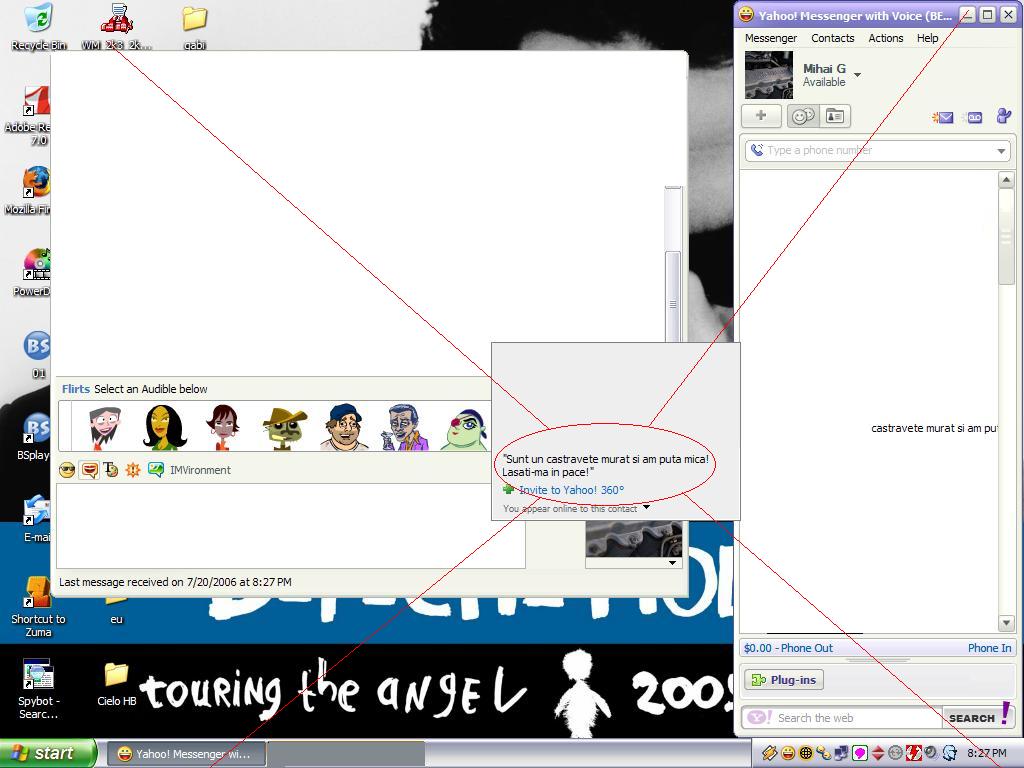Select the PowerDVD desktop icon
Viewport: 1024px width, 768px height.
tap(31, 273)
